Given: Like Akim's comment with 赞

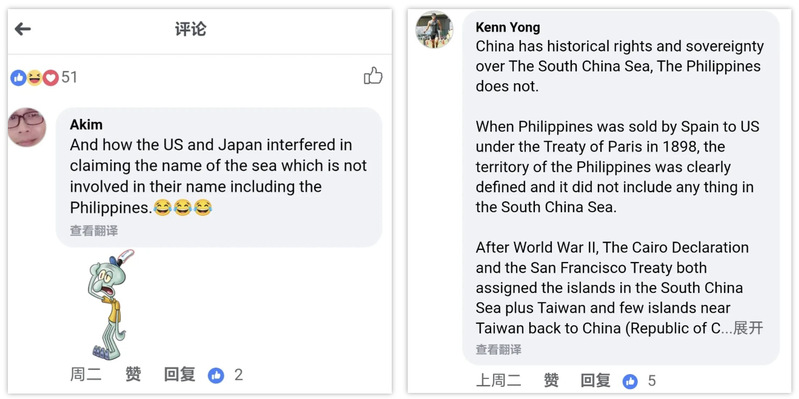Looking at the screenshot, I should pyautogui.click(x=133, y=375).
